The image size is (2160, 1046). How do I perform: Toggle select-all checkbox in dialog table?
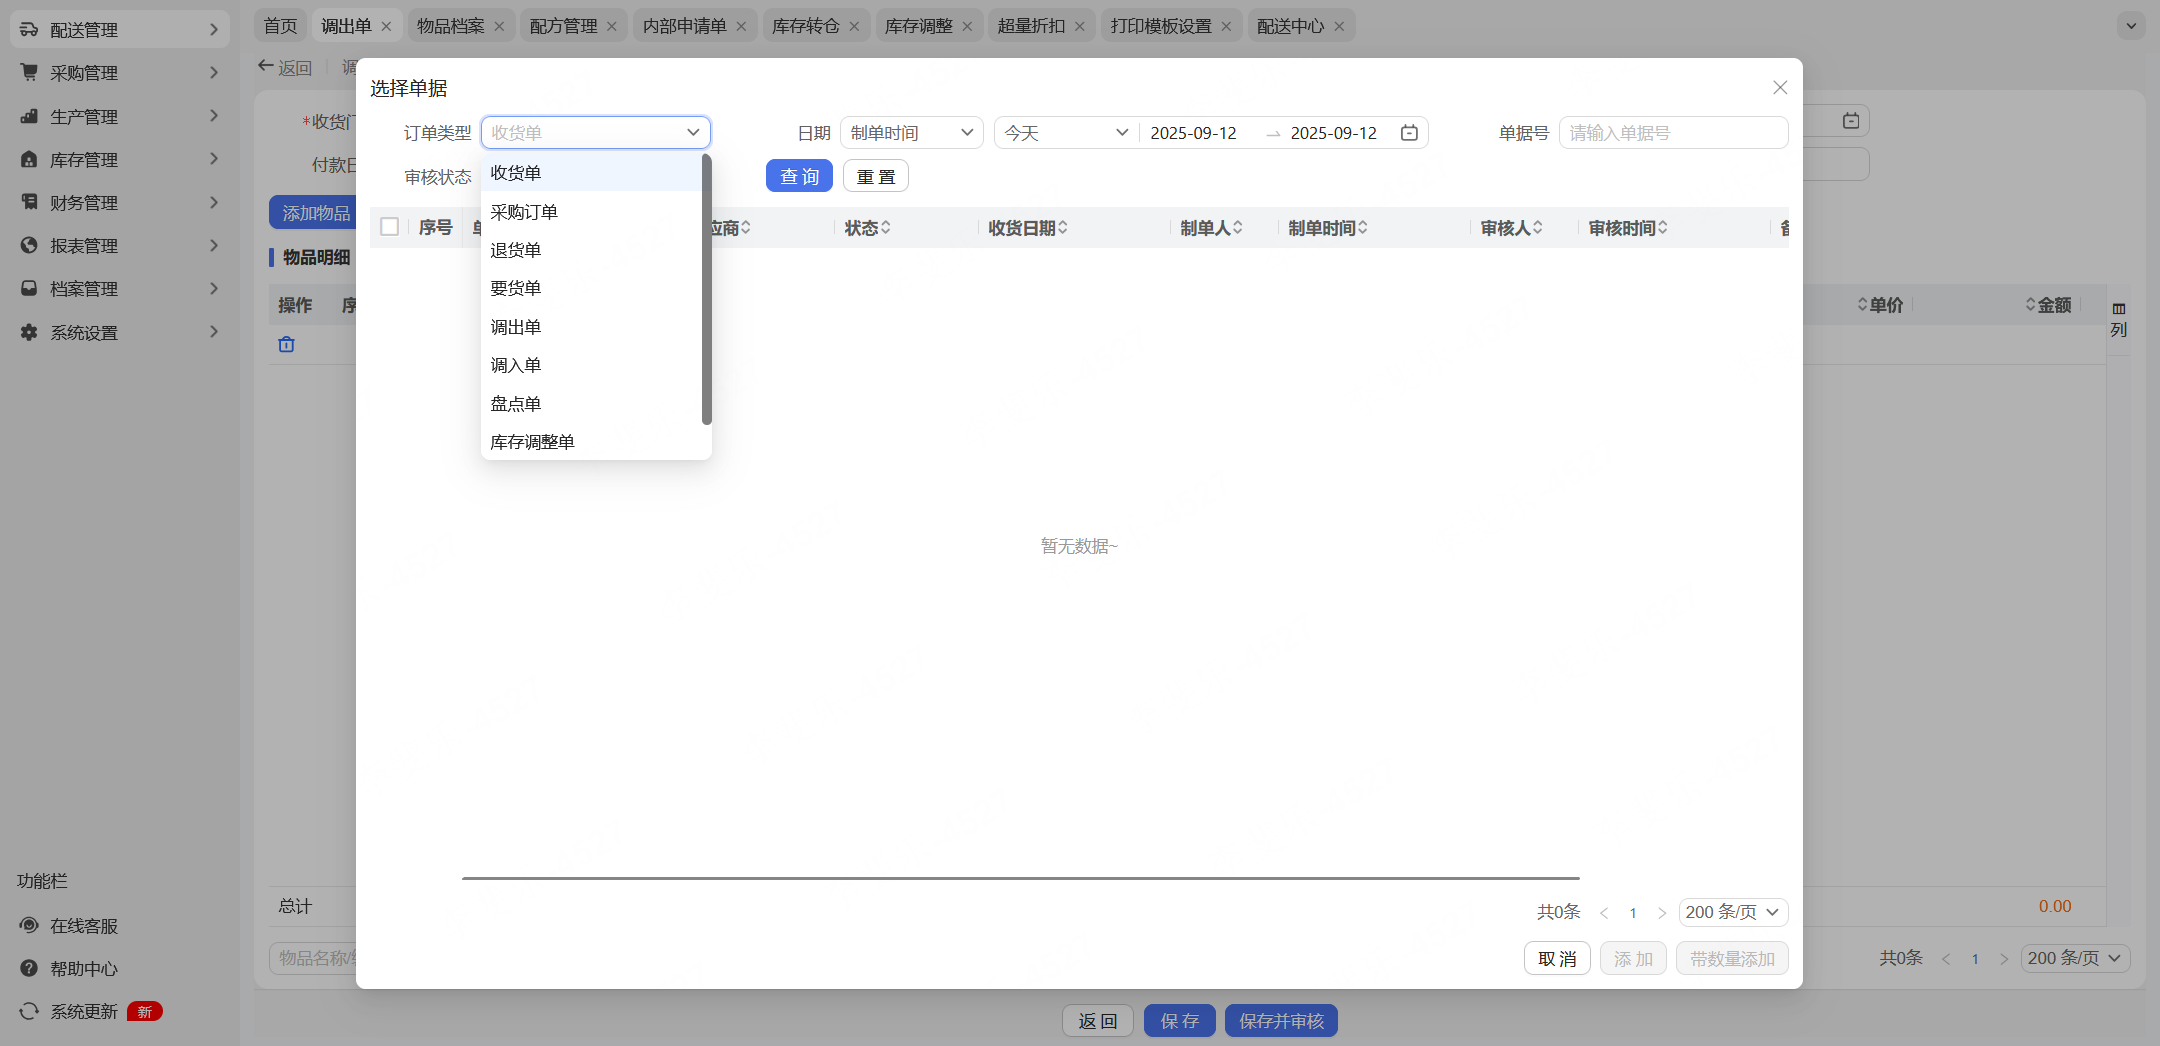point(390,227)
